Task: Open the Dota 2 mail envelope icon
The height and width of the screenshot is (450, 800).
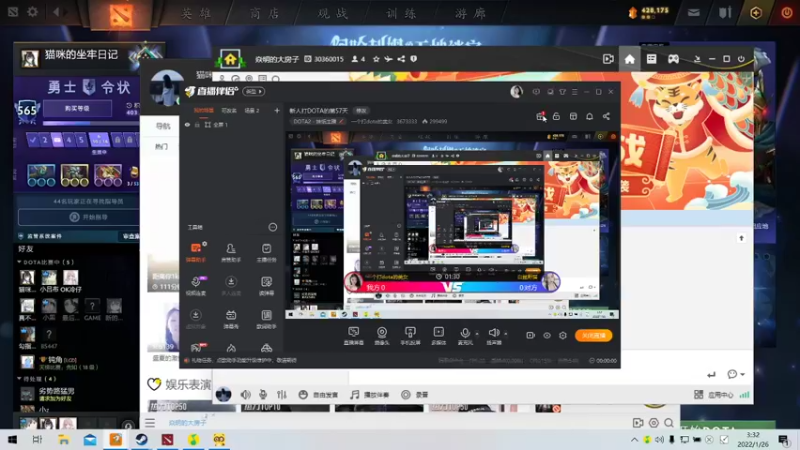Action: [x=693, y=13]
